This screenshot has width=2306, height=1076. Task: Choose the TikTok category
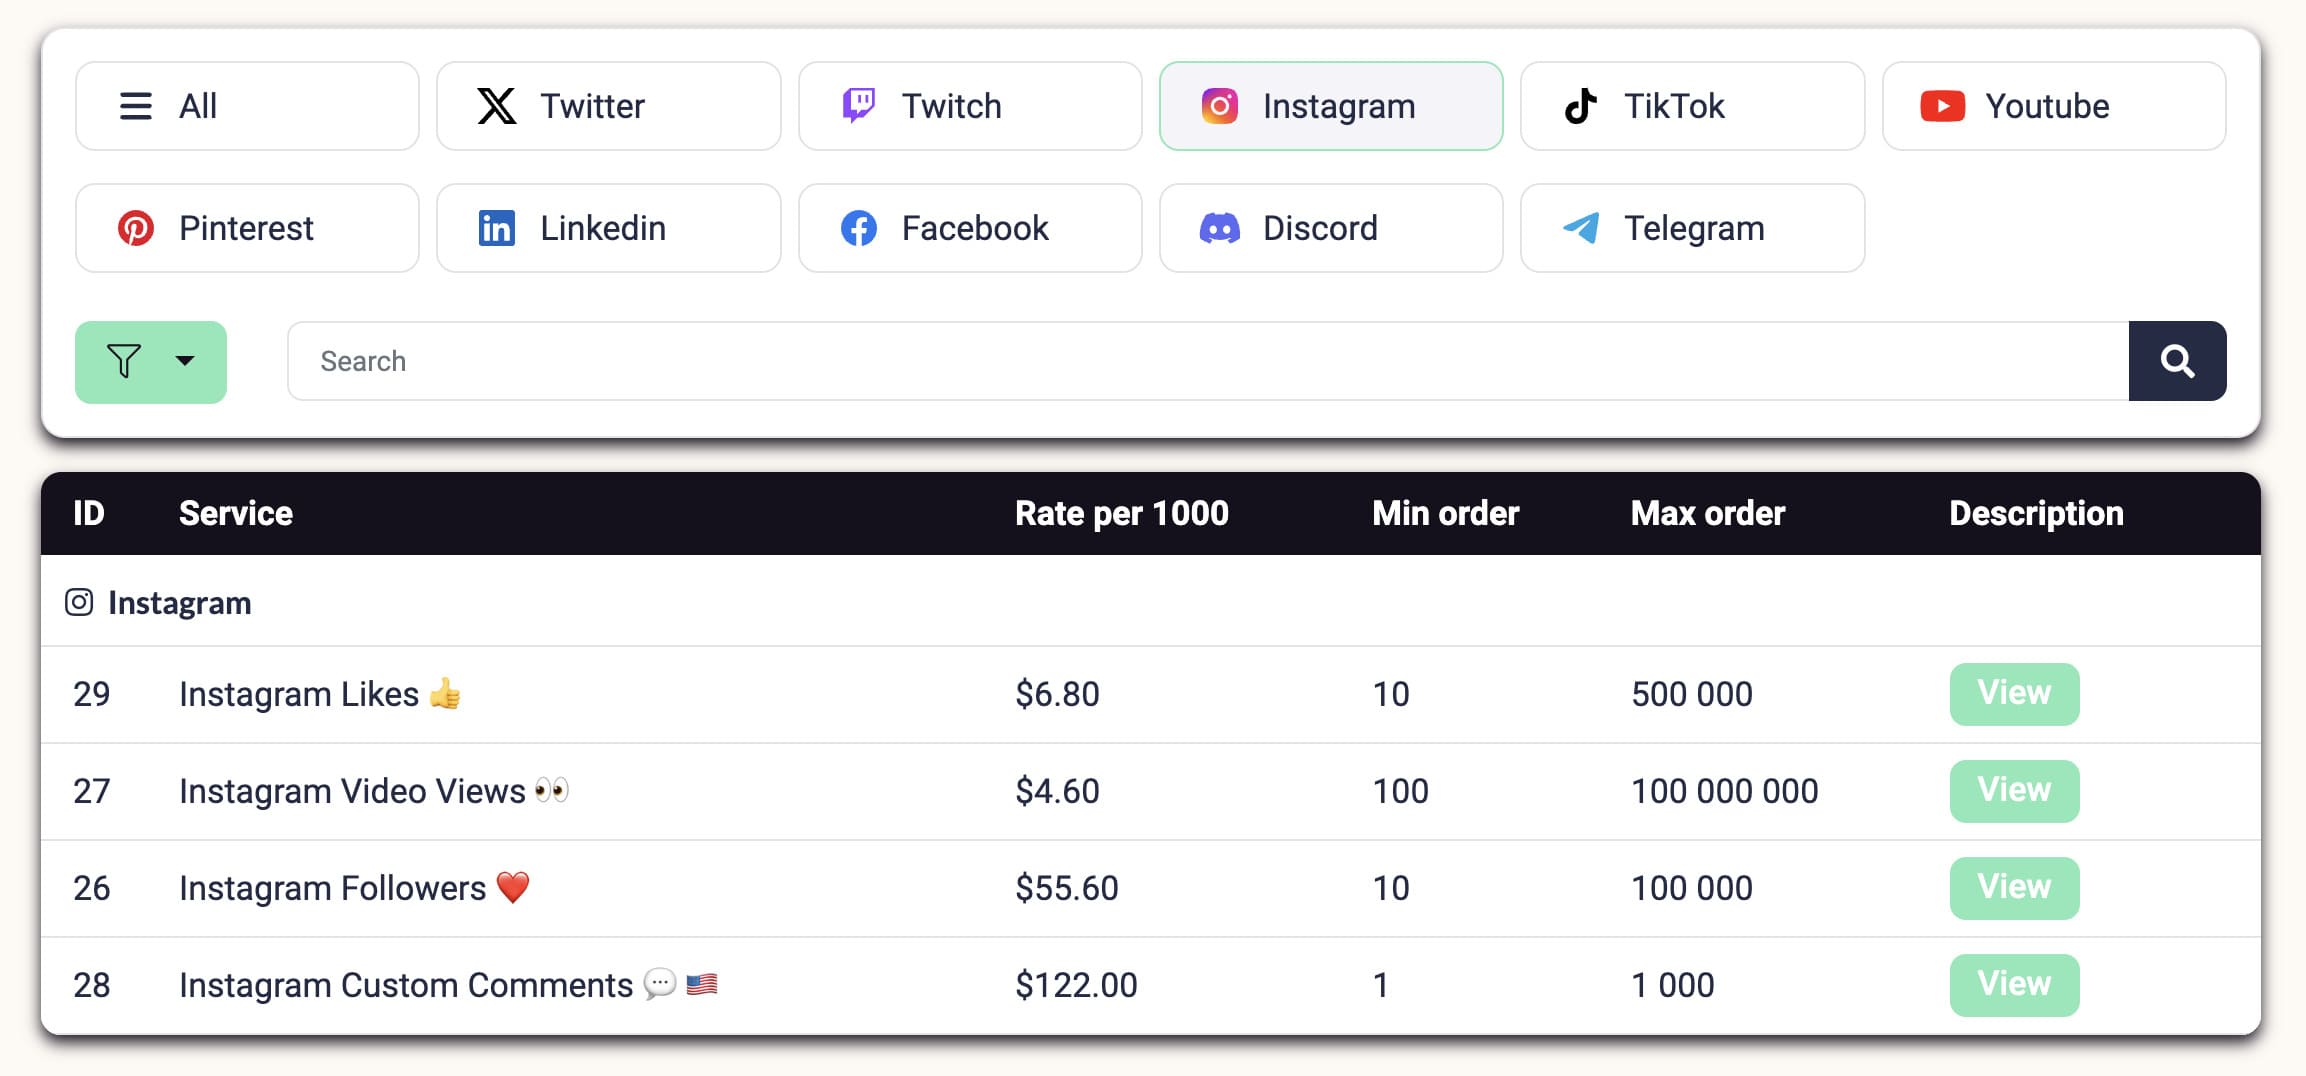pos(1691,106)
